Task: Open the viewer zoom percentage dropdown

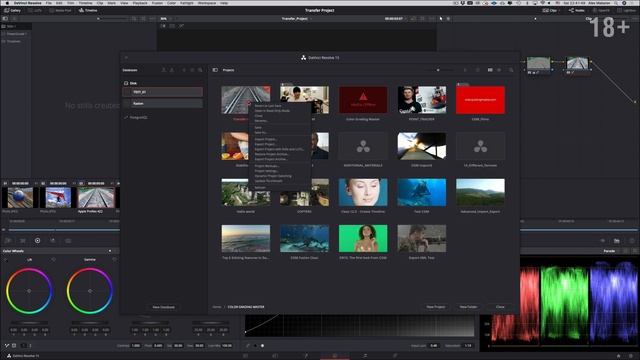Action: pos(166,19)
